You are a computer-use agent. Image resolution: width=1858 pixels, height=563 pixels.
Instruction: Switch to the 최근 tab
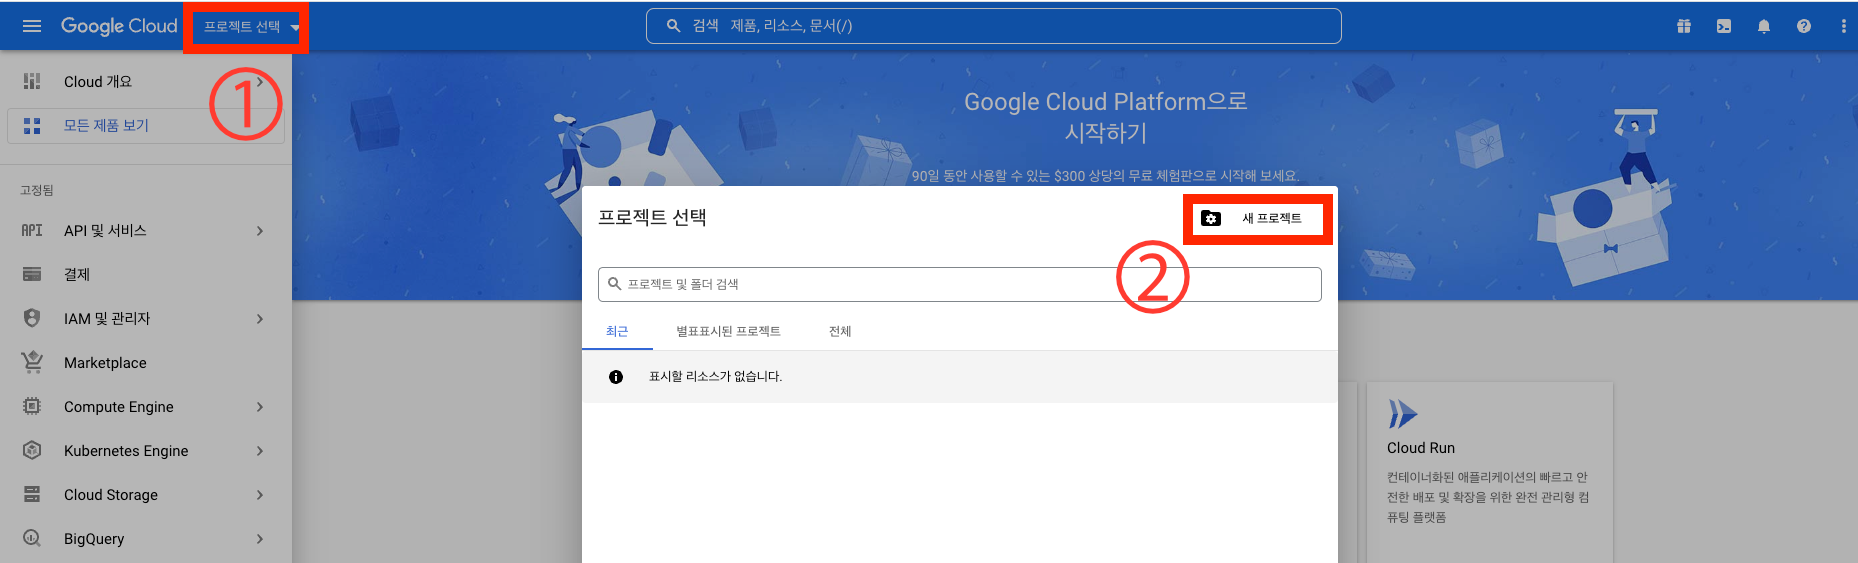617,332
